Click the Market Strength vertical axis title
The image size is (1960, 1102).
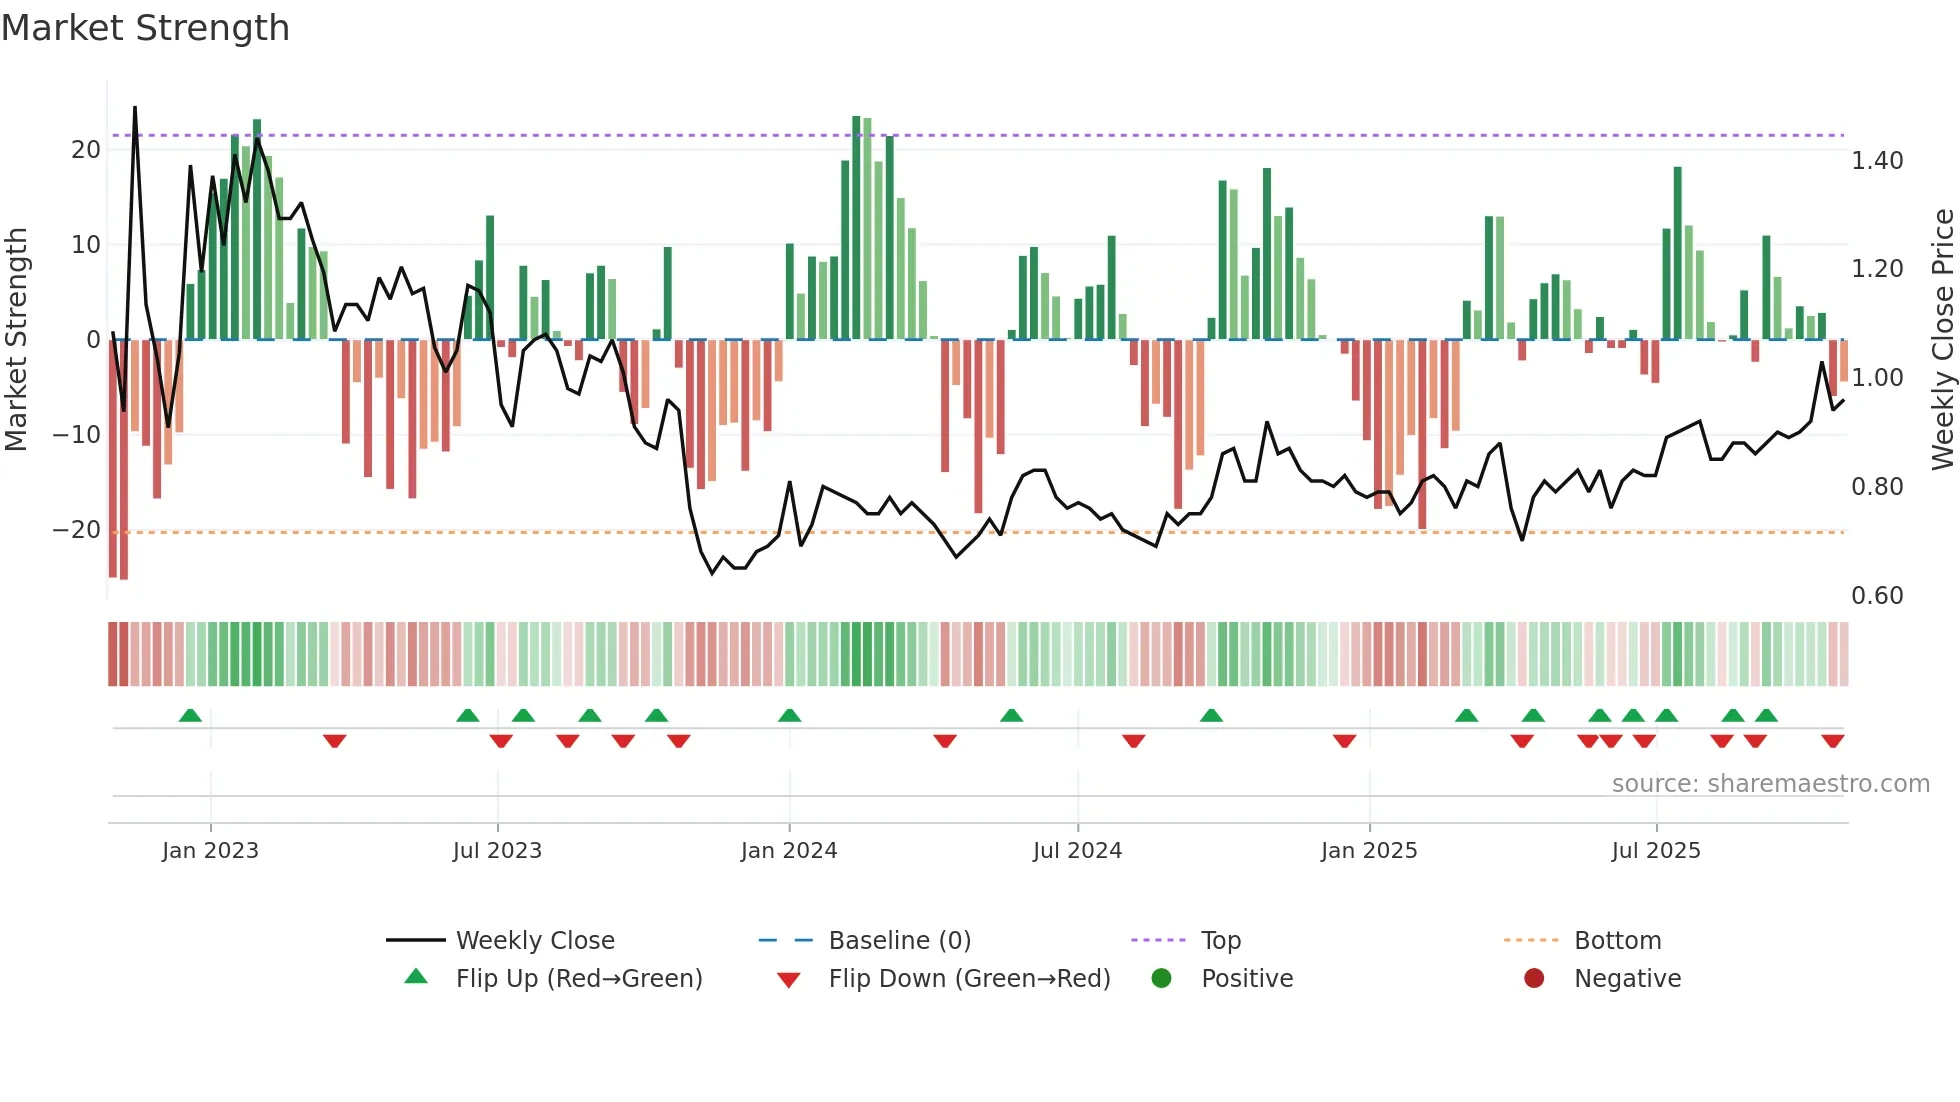[16, 340]
